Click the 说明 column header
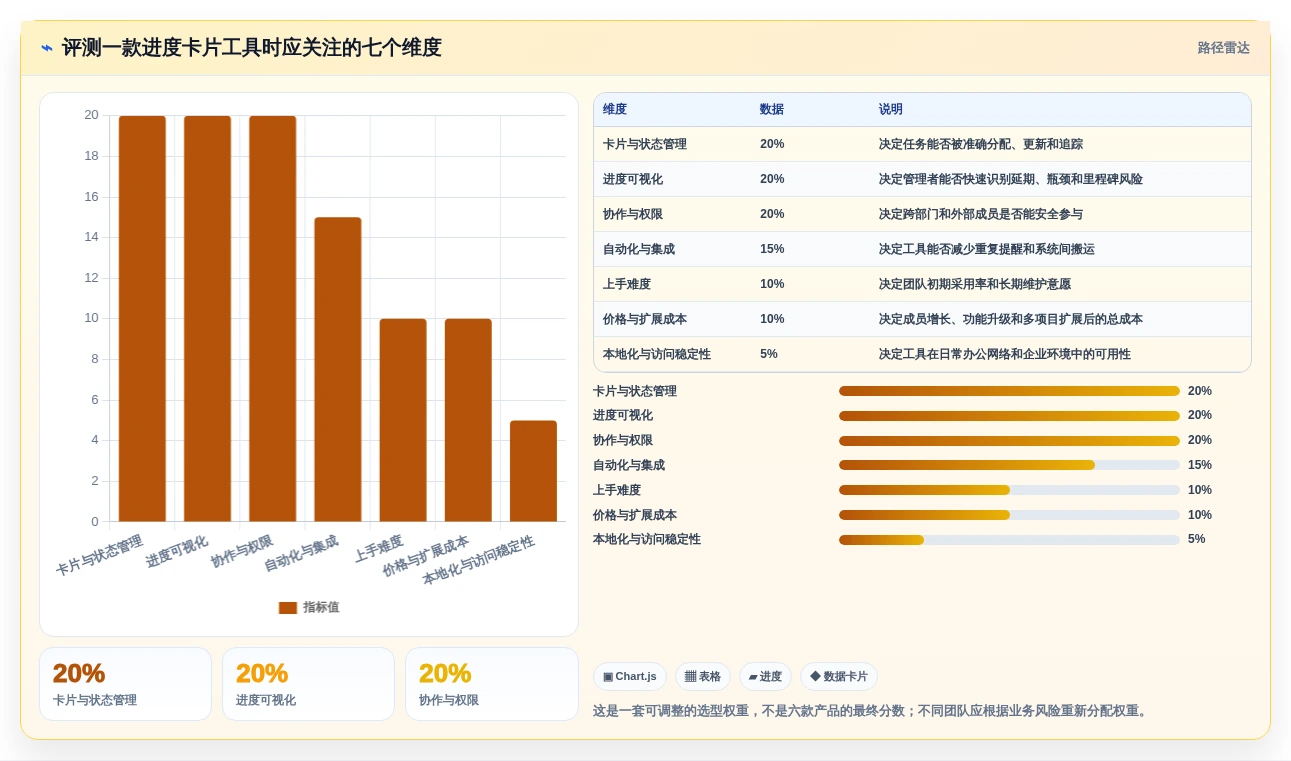 pos(891,109)
